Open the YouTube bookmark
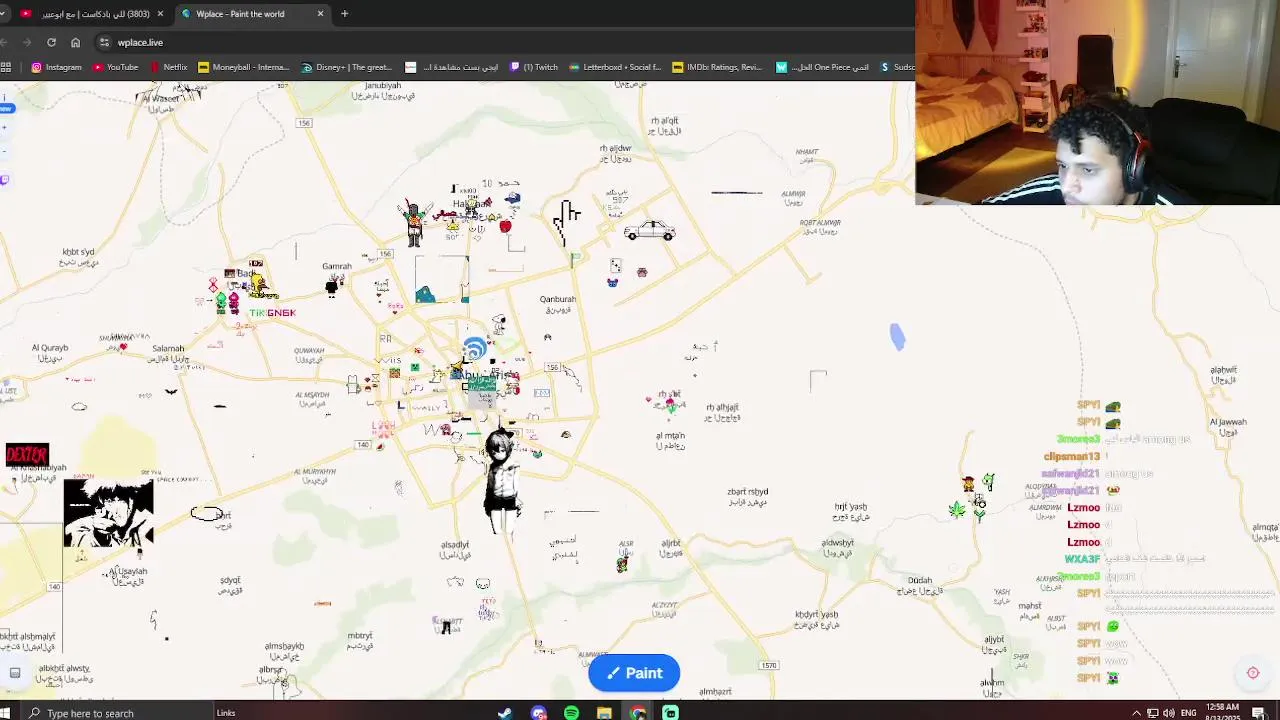 click(115, 67)
